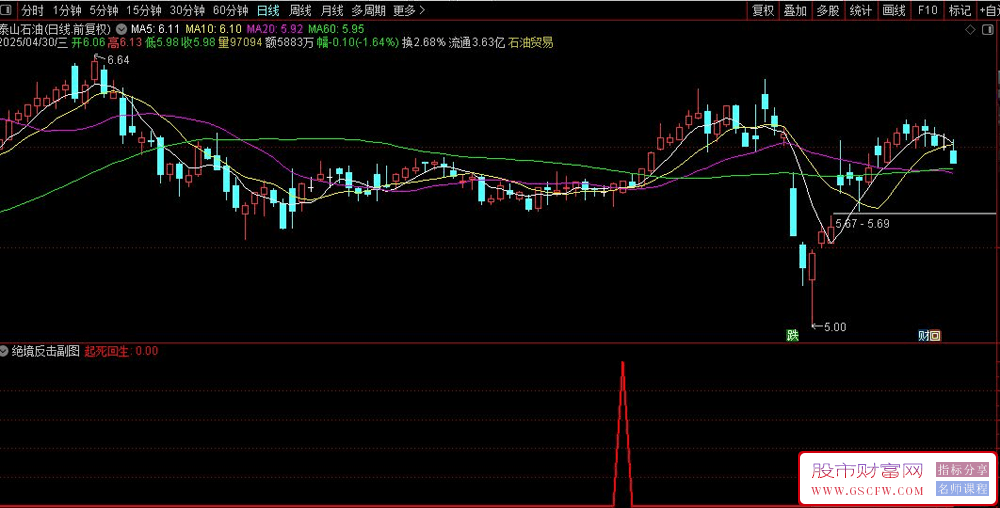Click the 名师课程 banner link
The width and height of the screenshot is (1000, 508).
coord(962,489)
